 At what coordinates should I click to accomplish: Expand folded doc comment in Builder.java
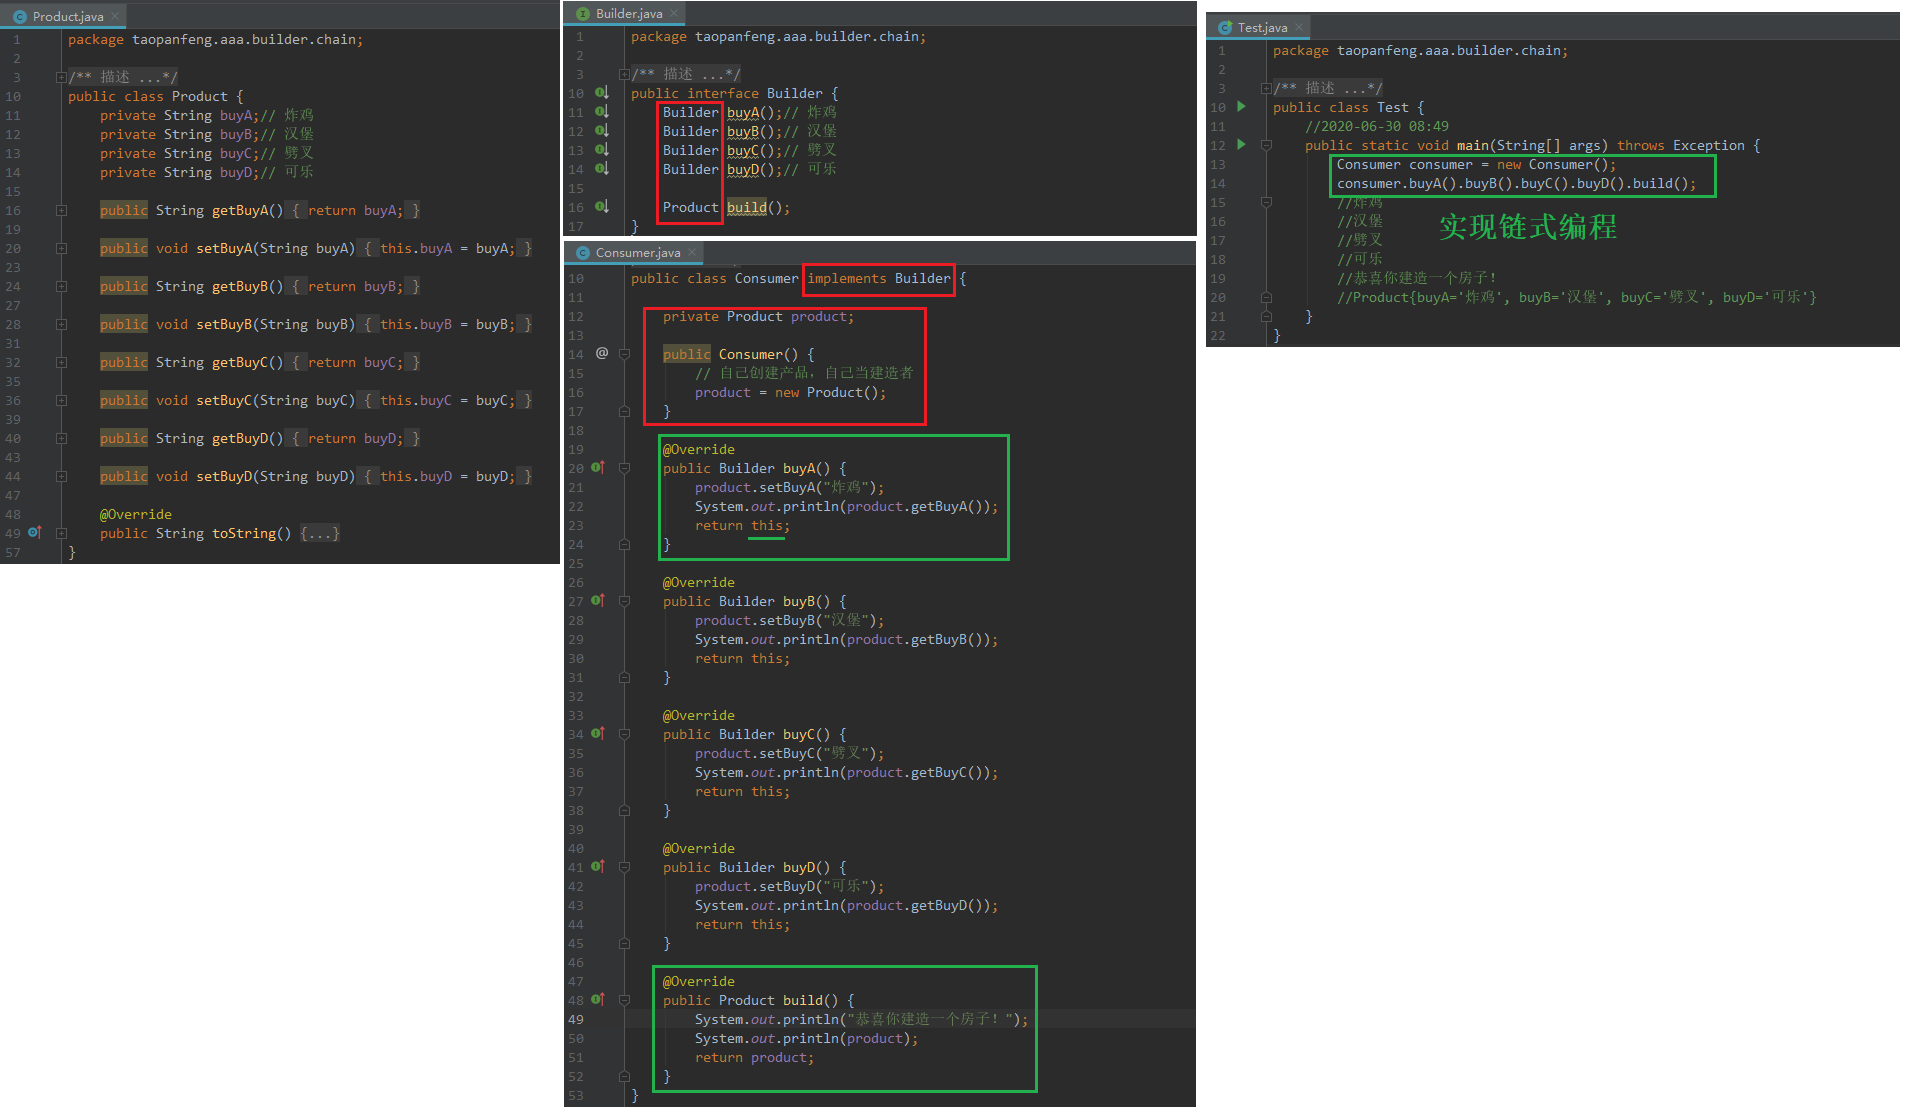point(624,74)
